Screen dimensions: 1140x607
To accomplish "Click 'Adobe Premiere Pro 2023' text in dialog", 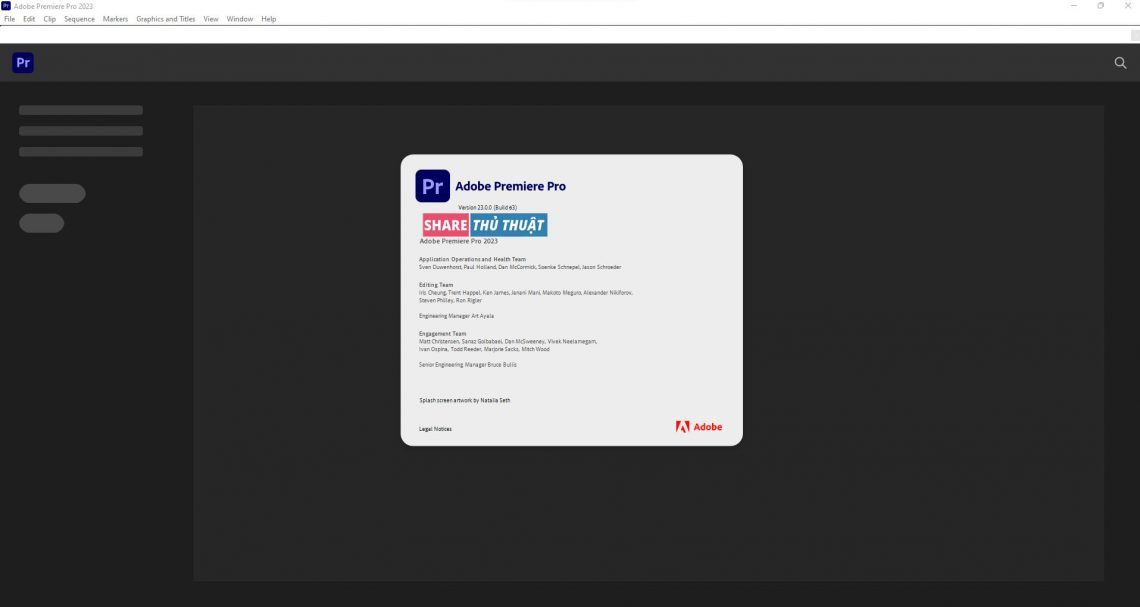I will click(x=459, y=241).
